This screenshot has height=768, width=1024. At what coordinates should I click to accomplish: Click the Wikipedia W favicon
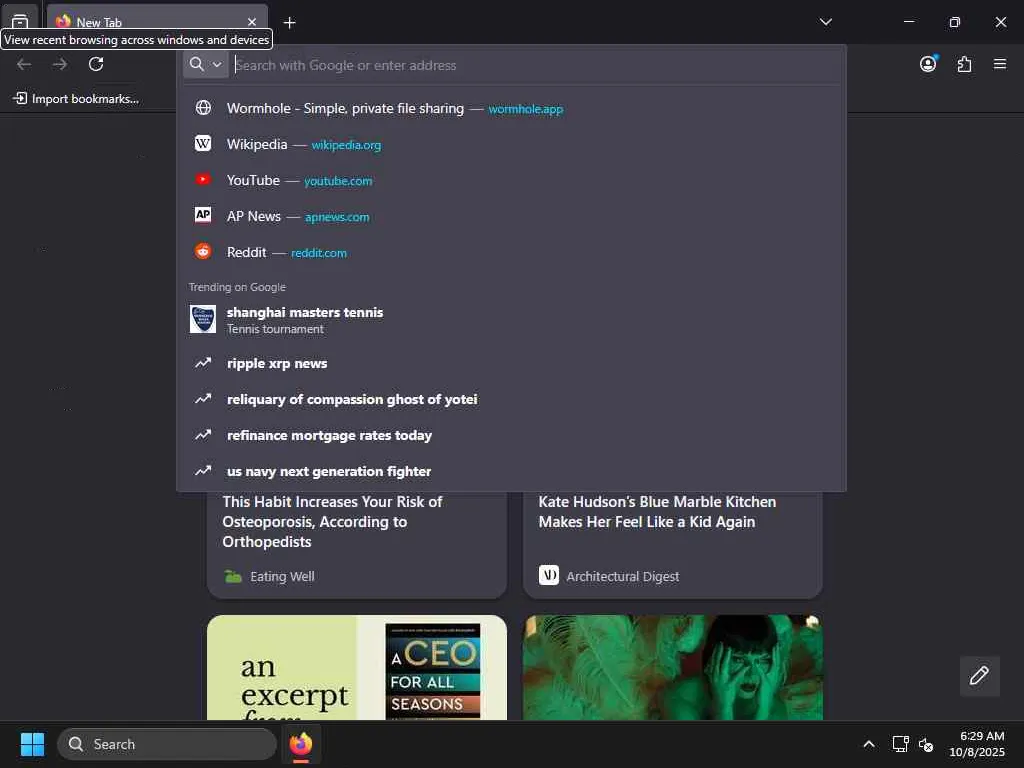point(203,144)
